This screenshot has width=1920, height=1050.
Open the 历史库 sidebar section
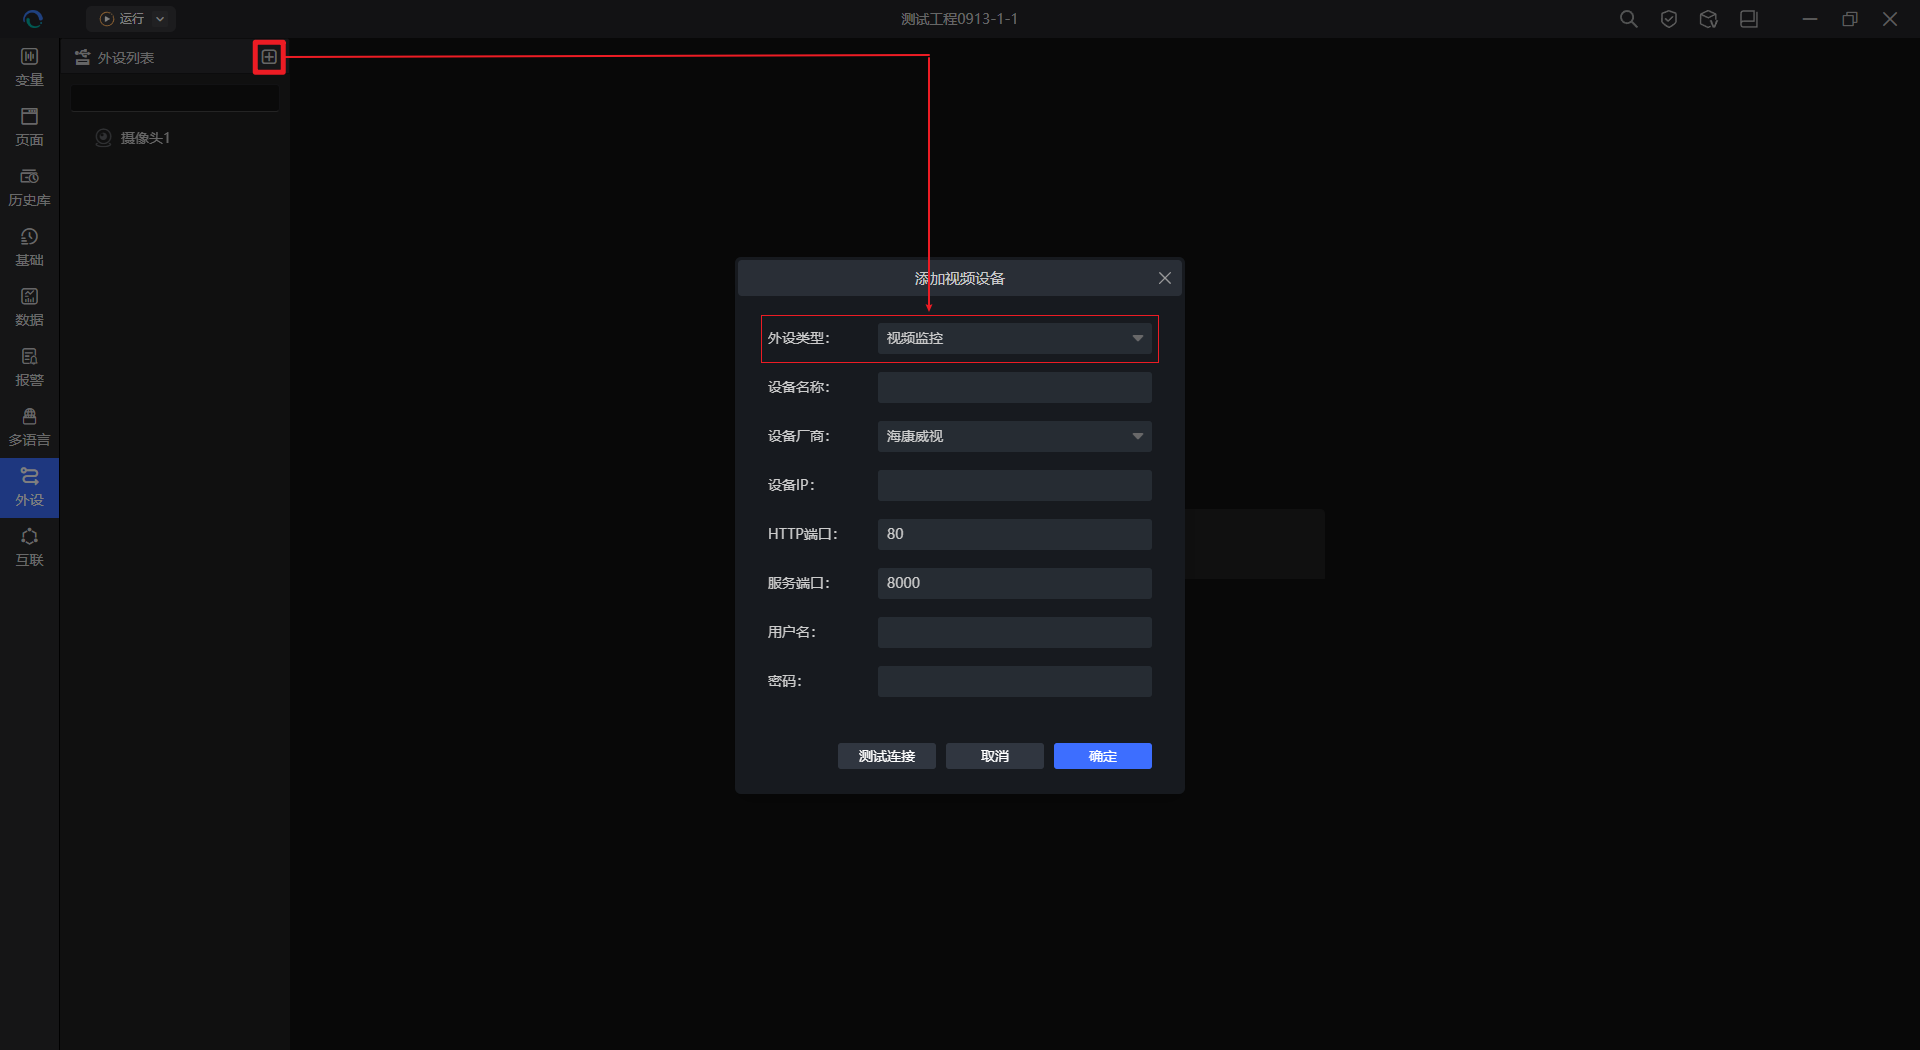tap(29, 187)
